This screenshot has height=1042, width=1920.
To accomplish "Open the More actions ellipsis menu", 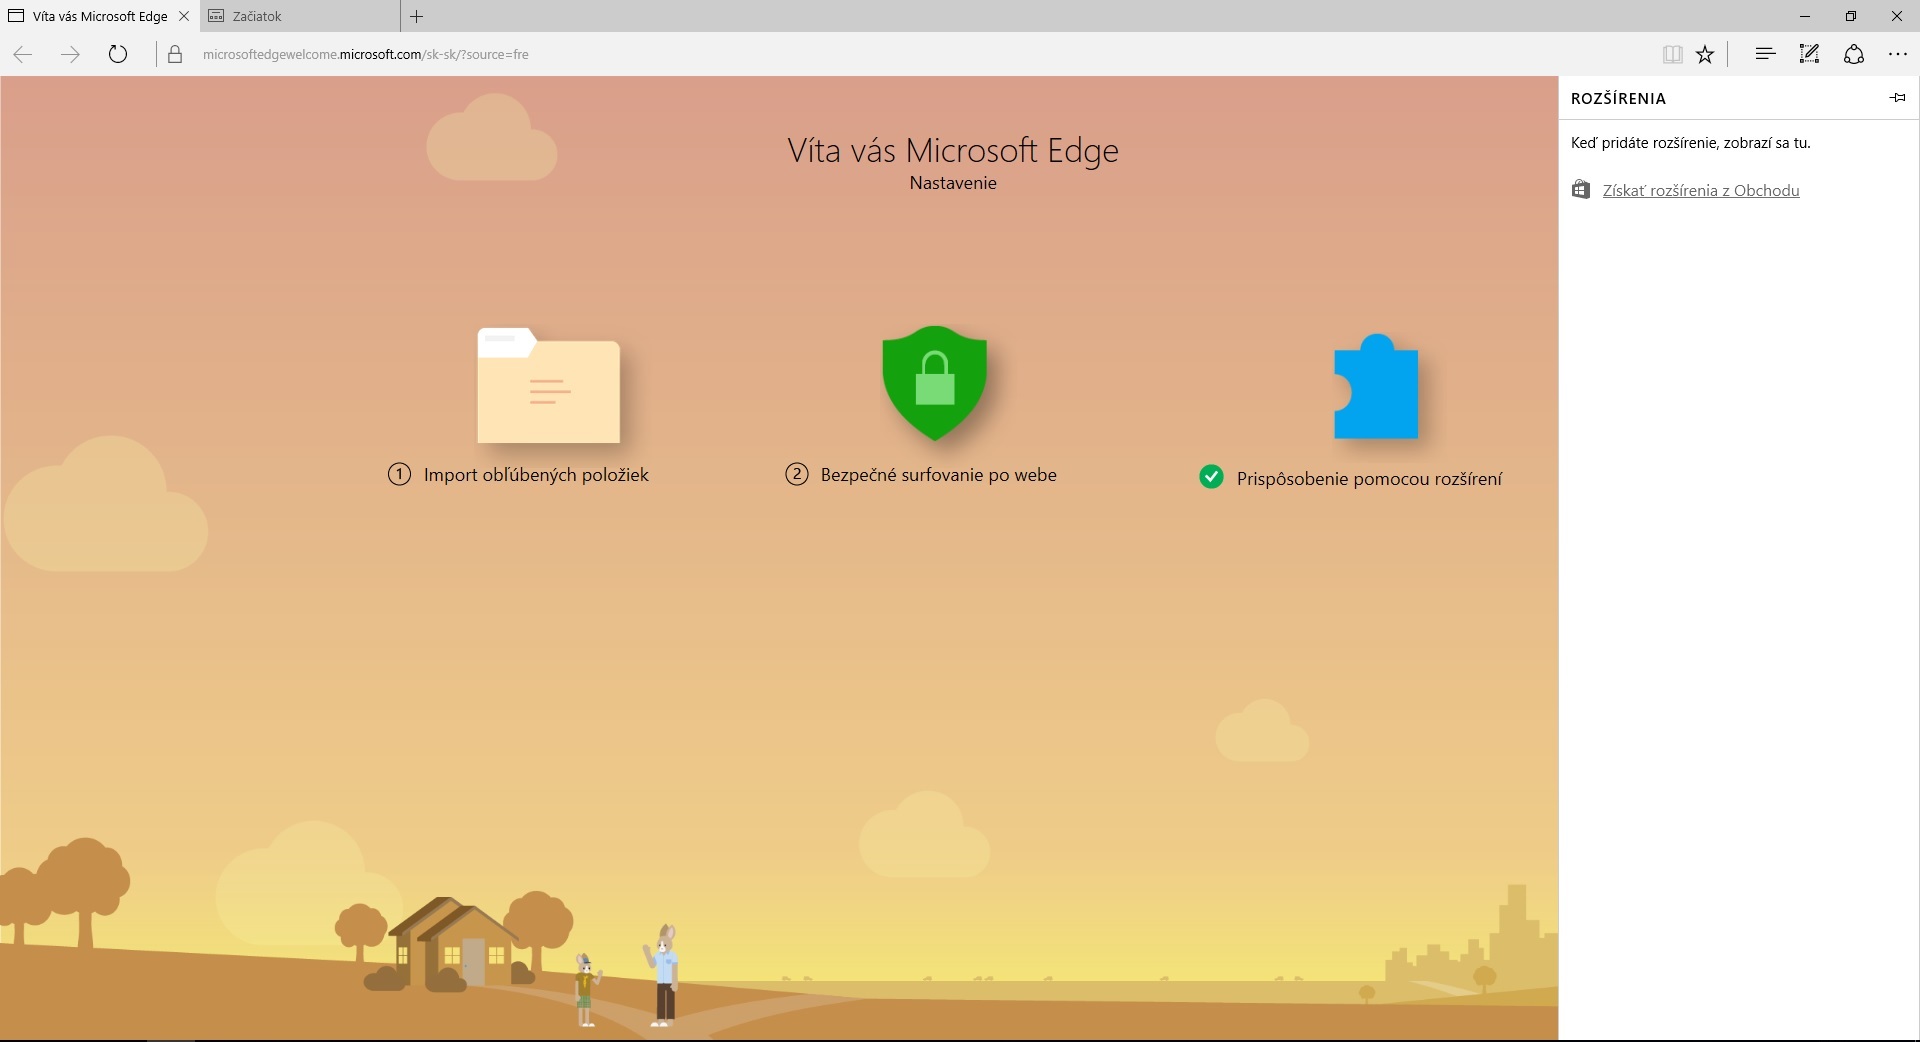I will pos(1898,54).
